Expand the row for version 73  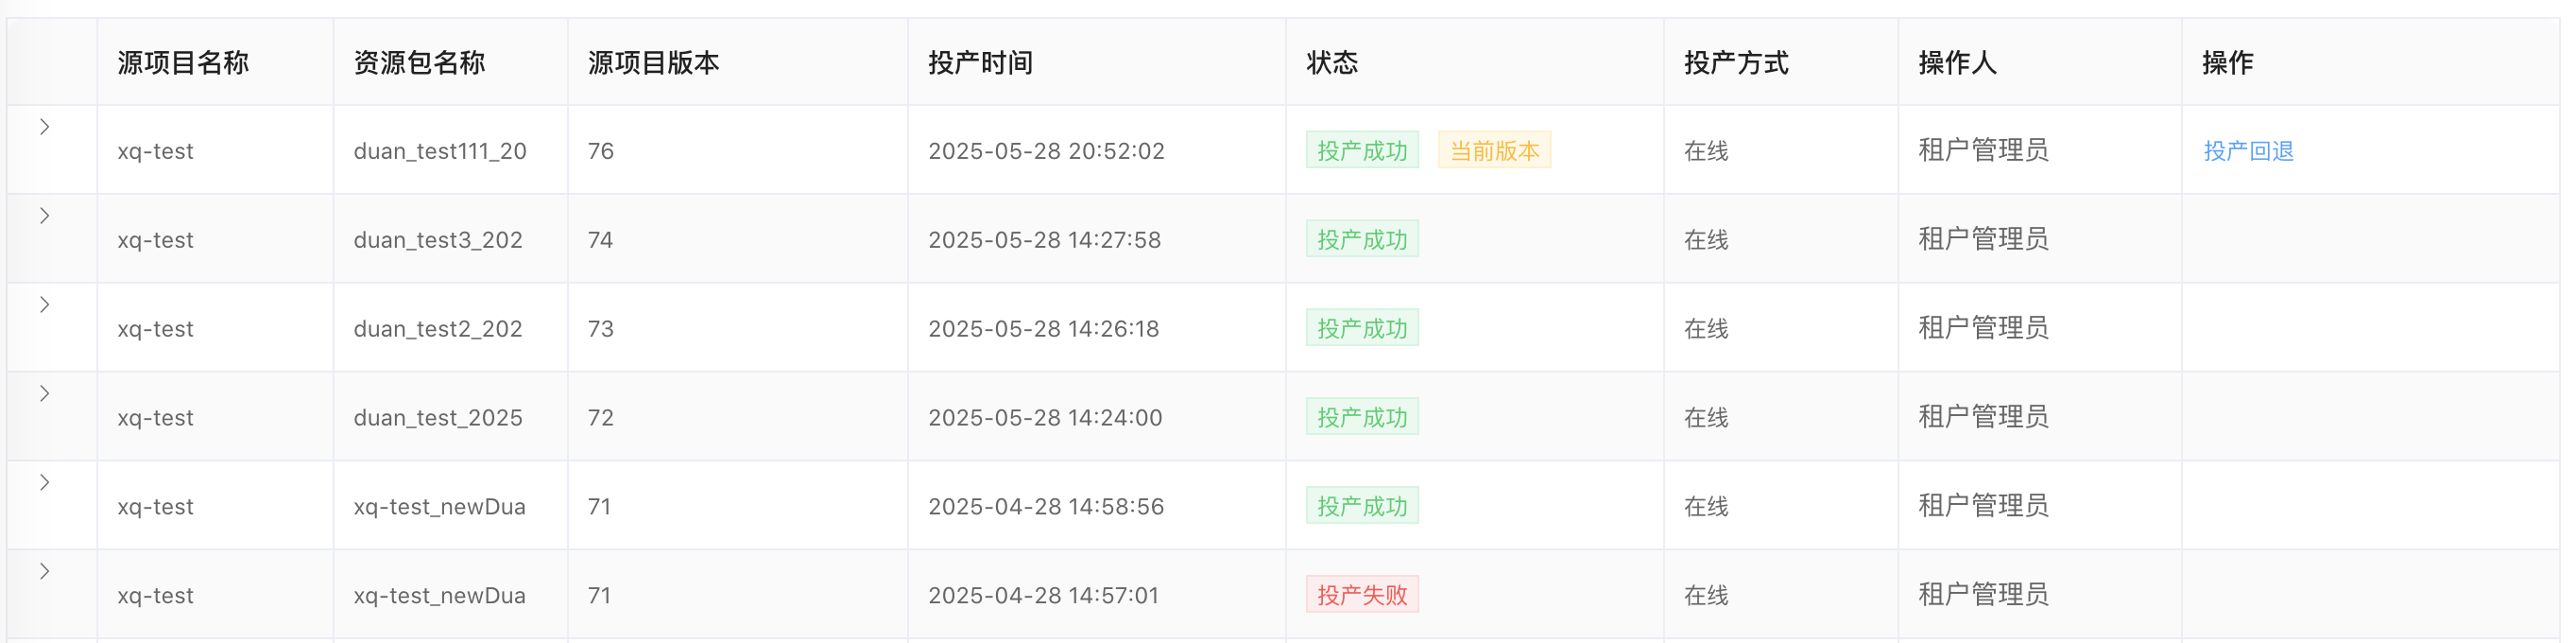[x=45, y=305]
